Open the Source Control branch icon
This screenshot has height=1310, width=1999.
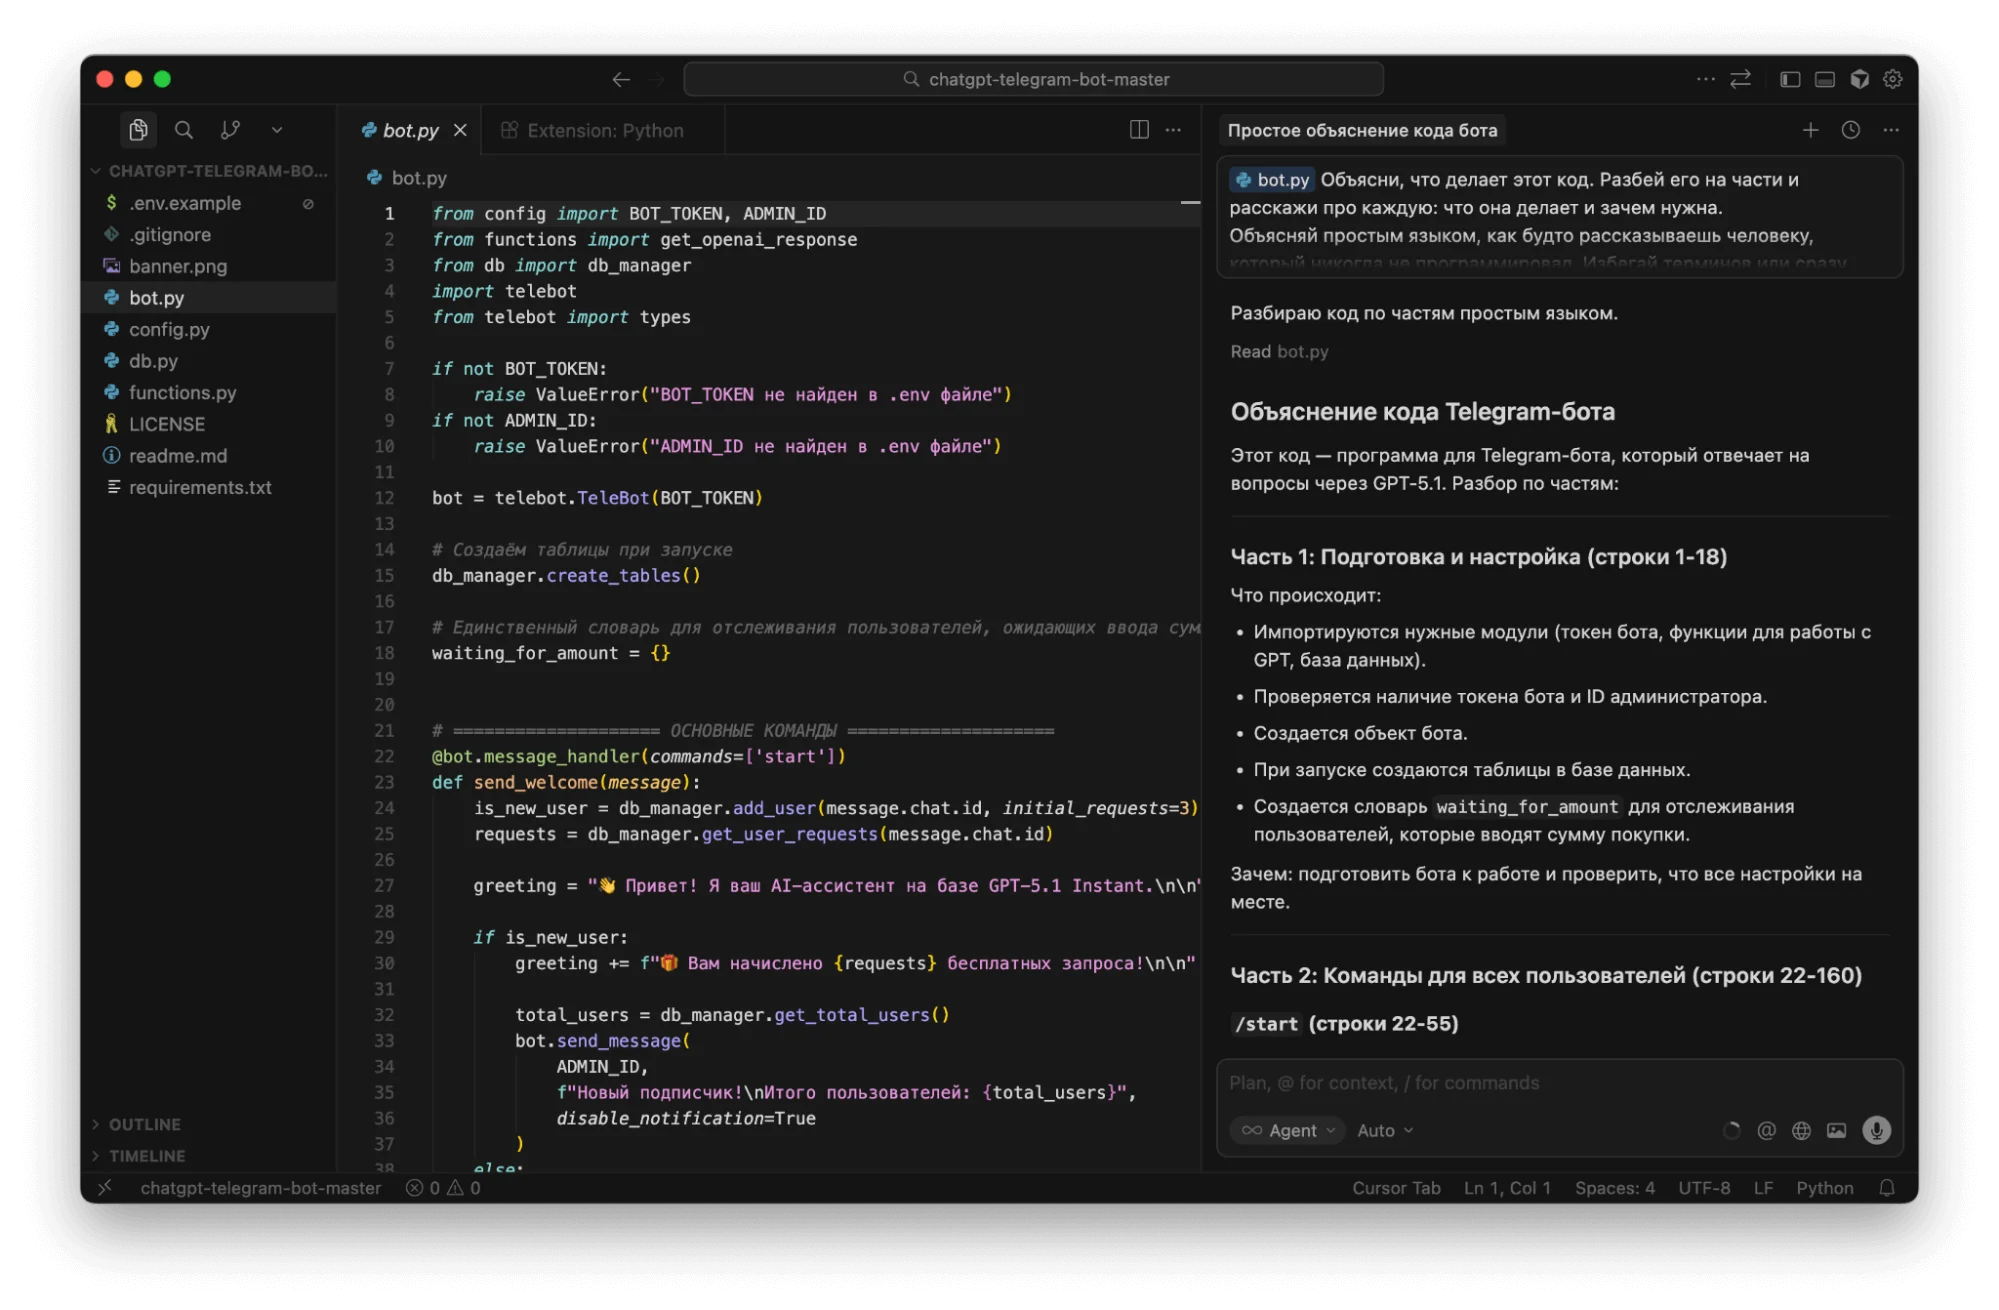[x=230, y=130]
